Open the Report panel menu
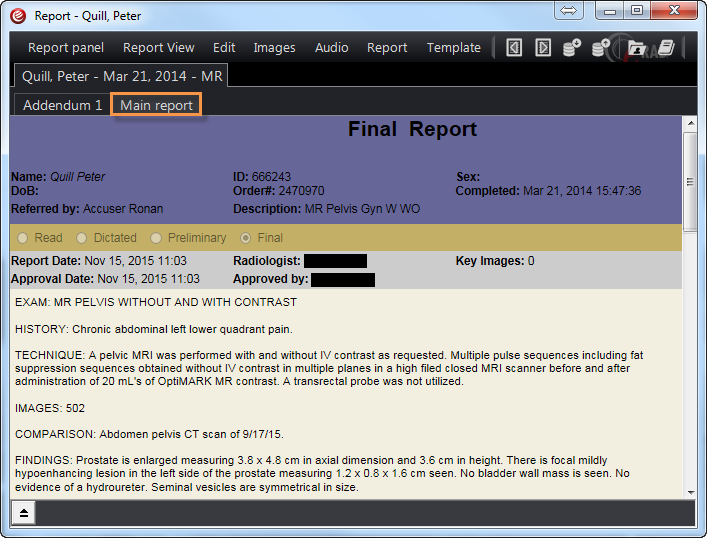This screenshot has width=707, height=538. pyautogui.click(x=65, y=47)
